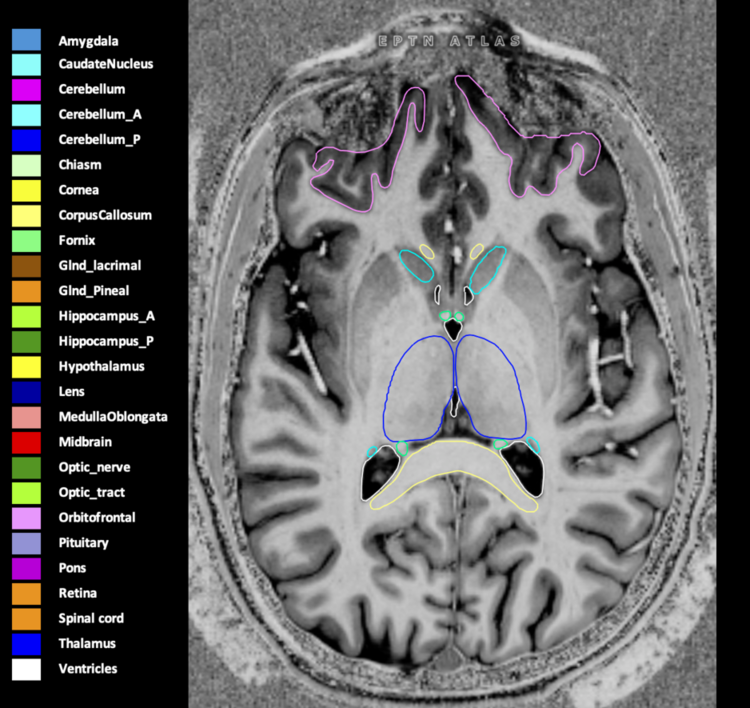Click the CaudateNucleus color swatch

click(26, 65)
